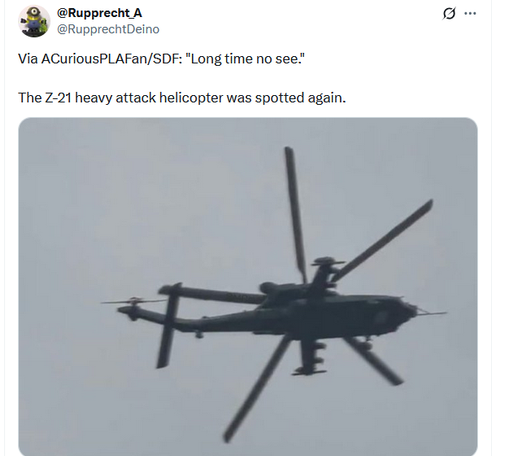Click the main rotor hub in the photo

[x=325, y=267]
